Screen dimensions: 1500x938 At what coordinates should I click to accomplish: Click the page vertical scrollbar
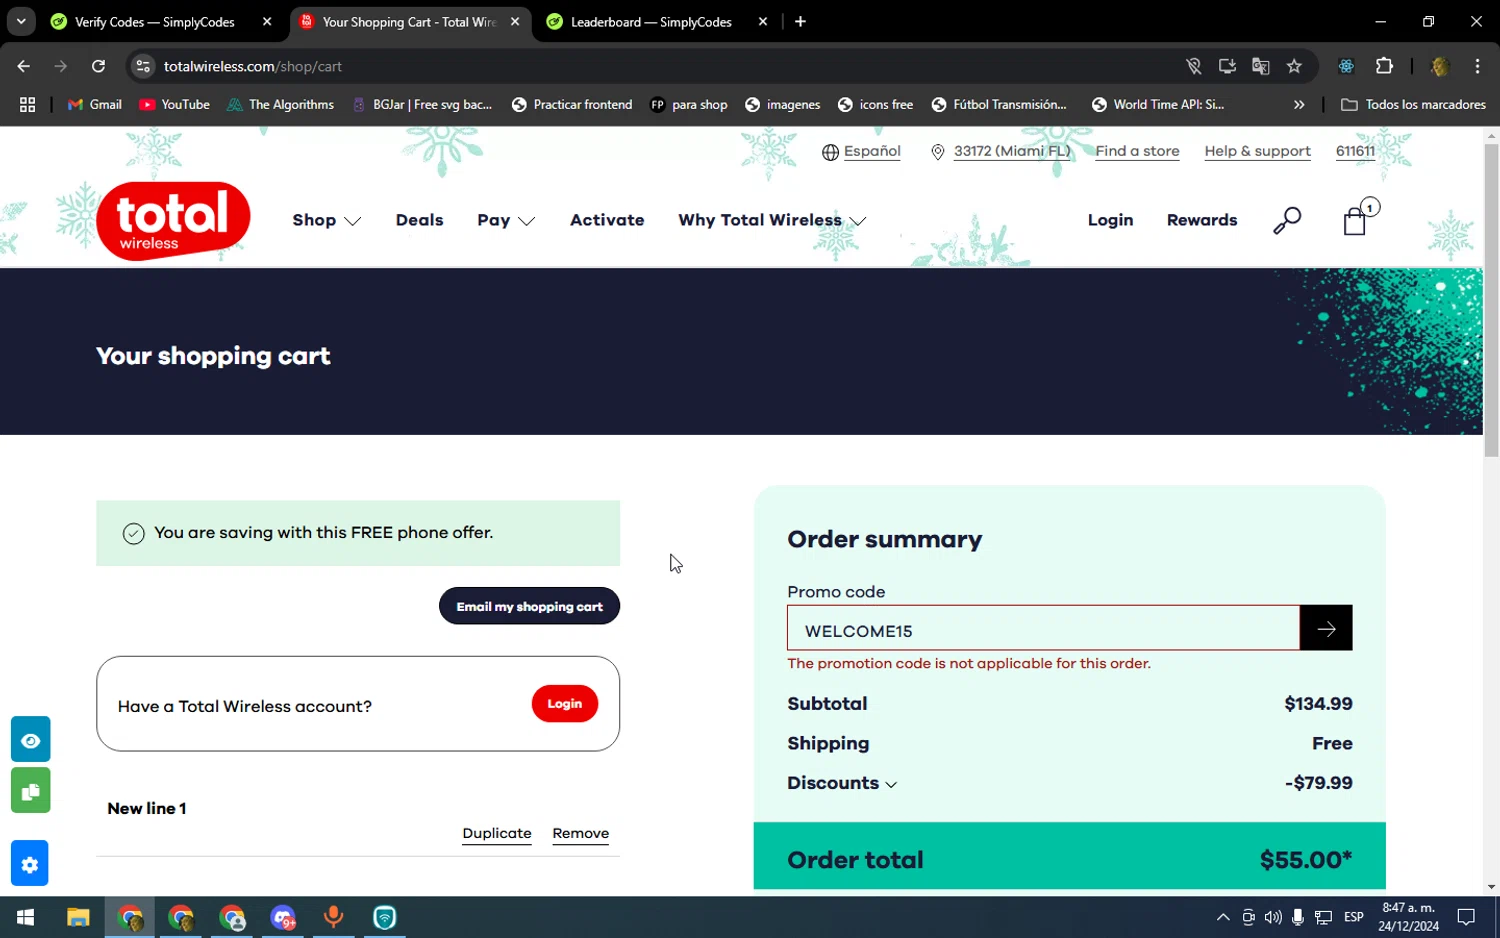(1491, 300)
